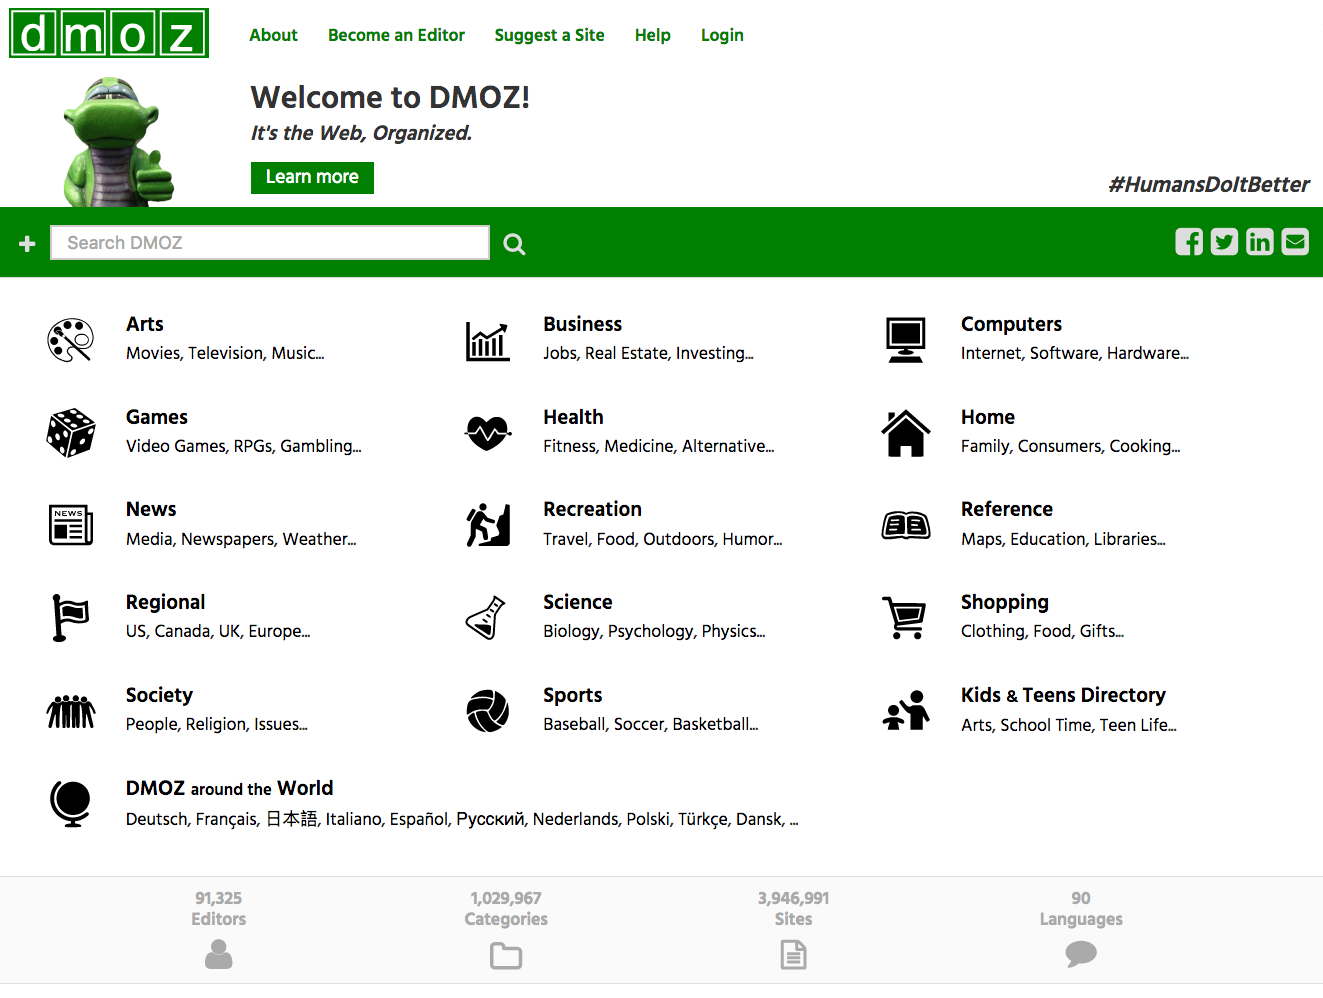Screen dimensions: 1323x998
Task: Open the Science flask icon
Action: tap(486, 618)
